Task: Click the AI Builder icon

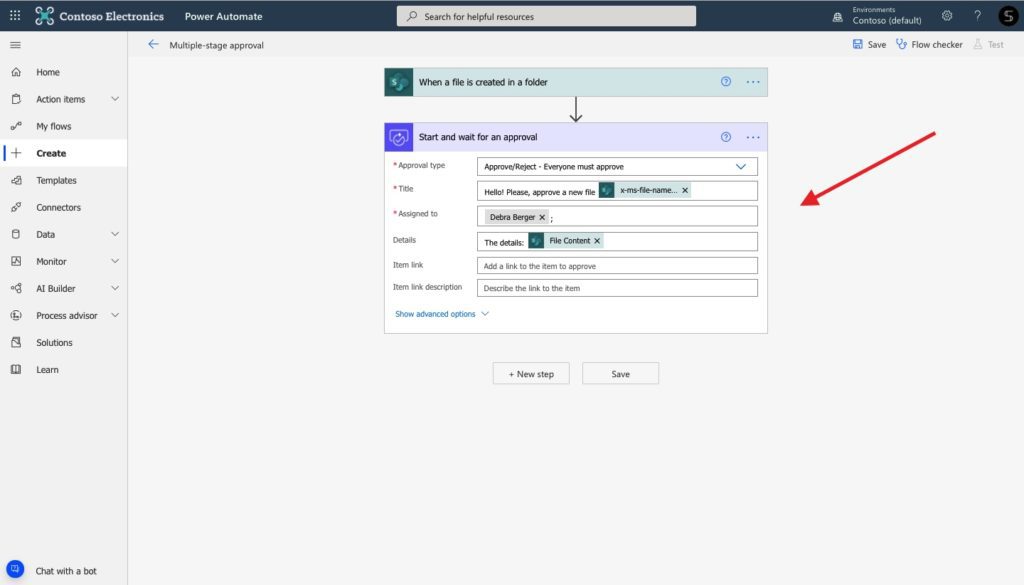Action: pyautogui.click(x=16, y=288)
